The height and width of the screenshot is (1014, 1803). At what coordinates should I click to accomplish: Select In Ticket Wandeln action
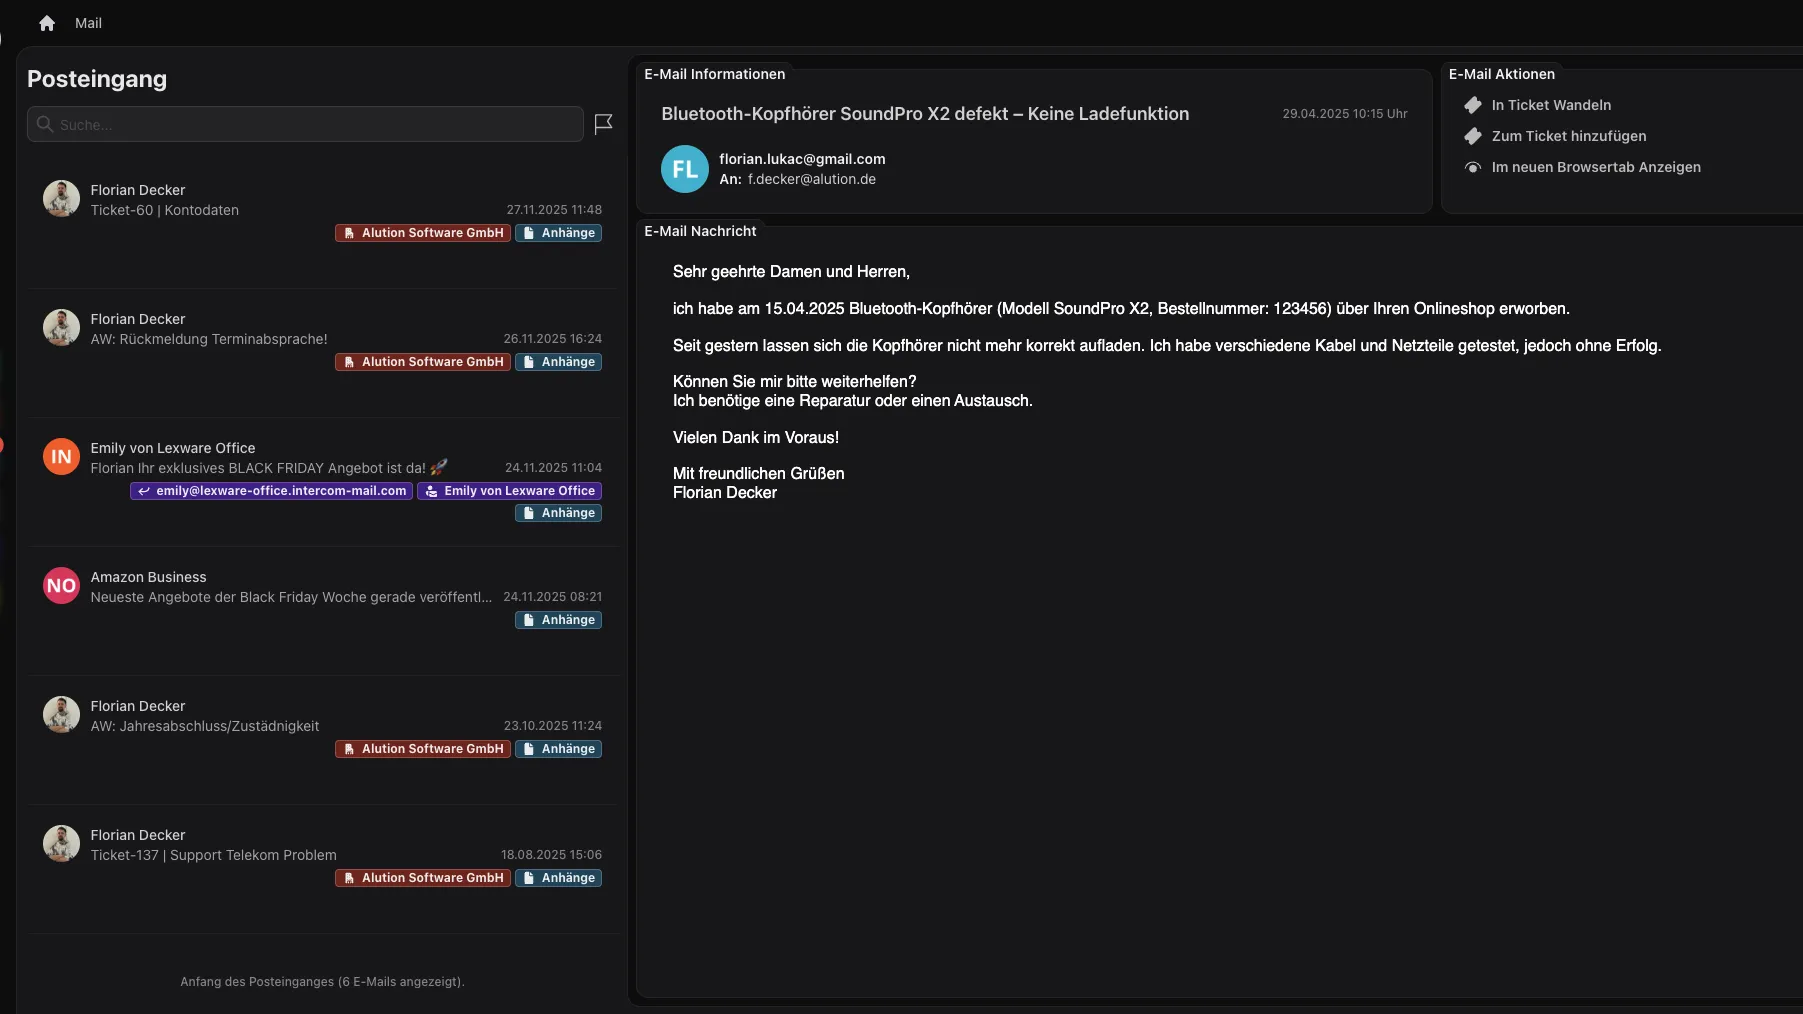click(x=1551, y=105)
